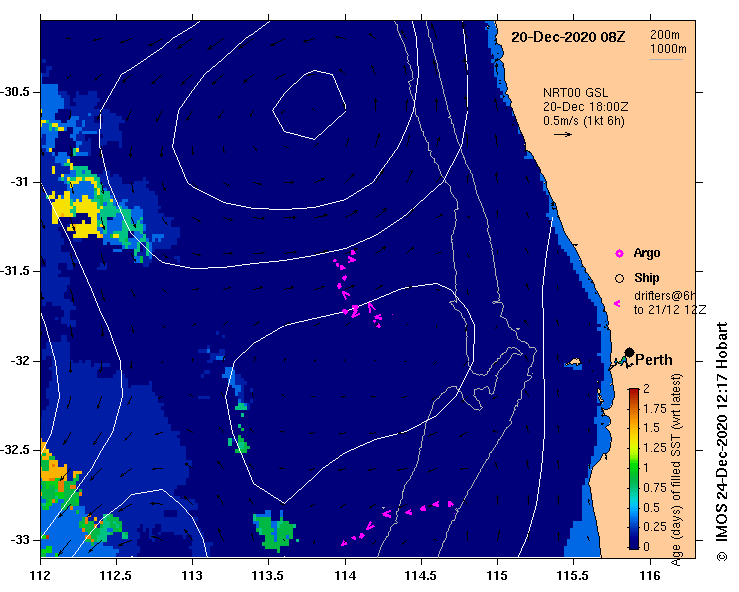This screenshot has width=739, height=592.
Task: Click the 'to 21/12 12Z' legend text
Action: point(670,310)
